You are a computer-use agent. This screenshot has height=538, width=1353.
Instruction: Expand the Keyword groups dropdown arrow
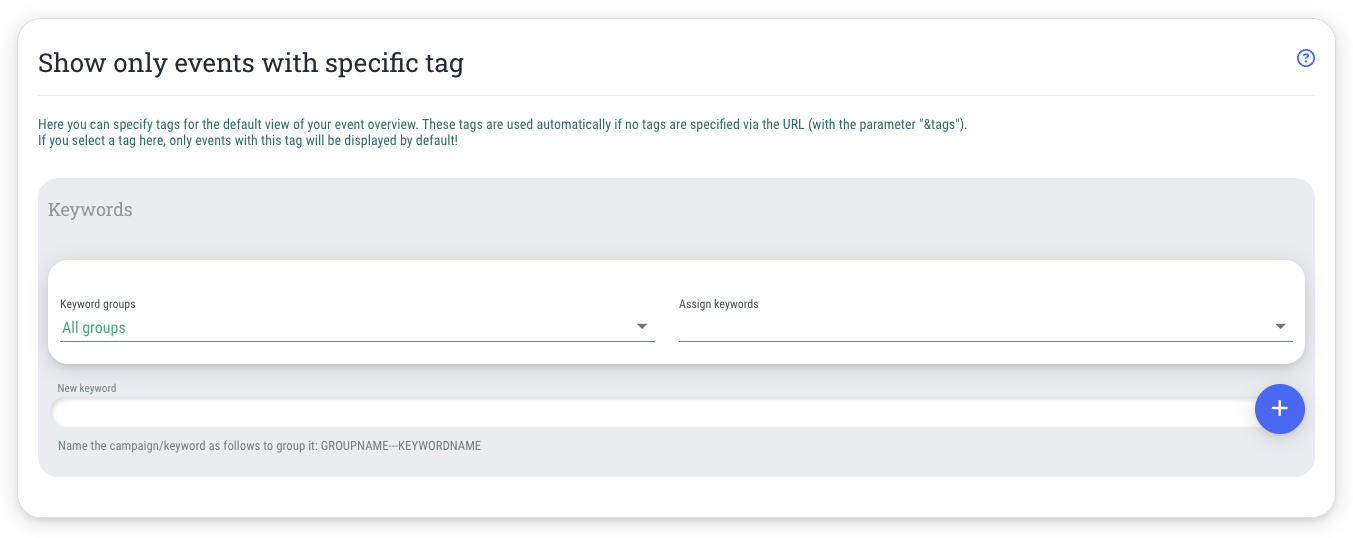point(642,327)
